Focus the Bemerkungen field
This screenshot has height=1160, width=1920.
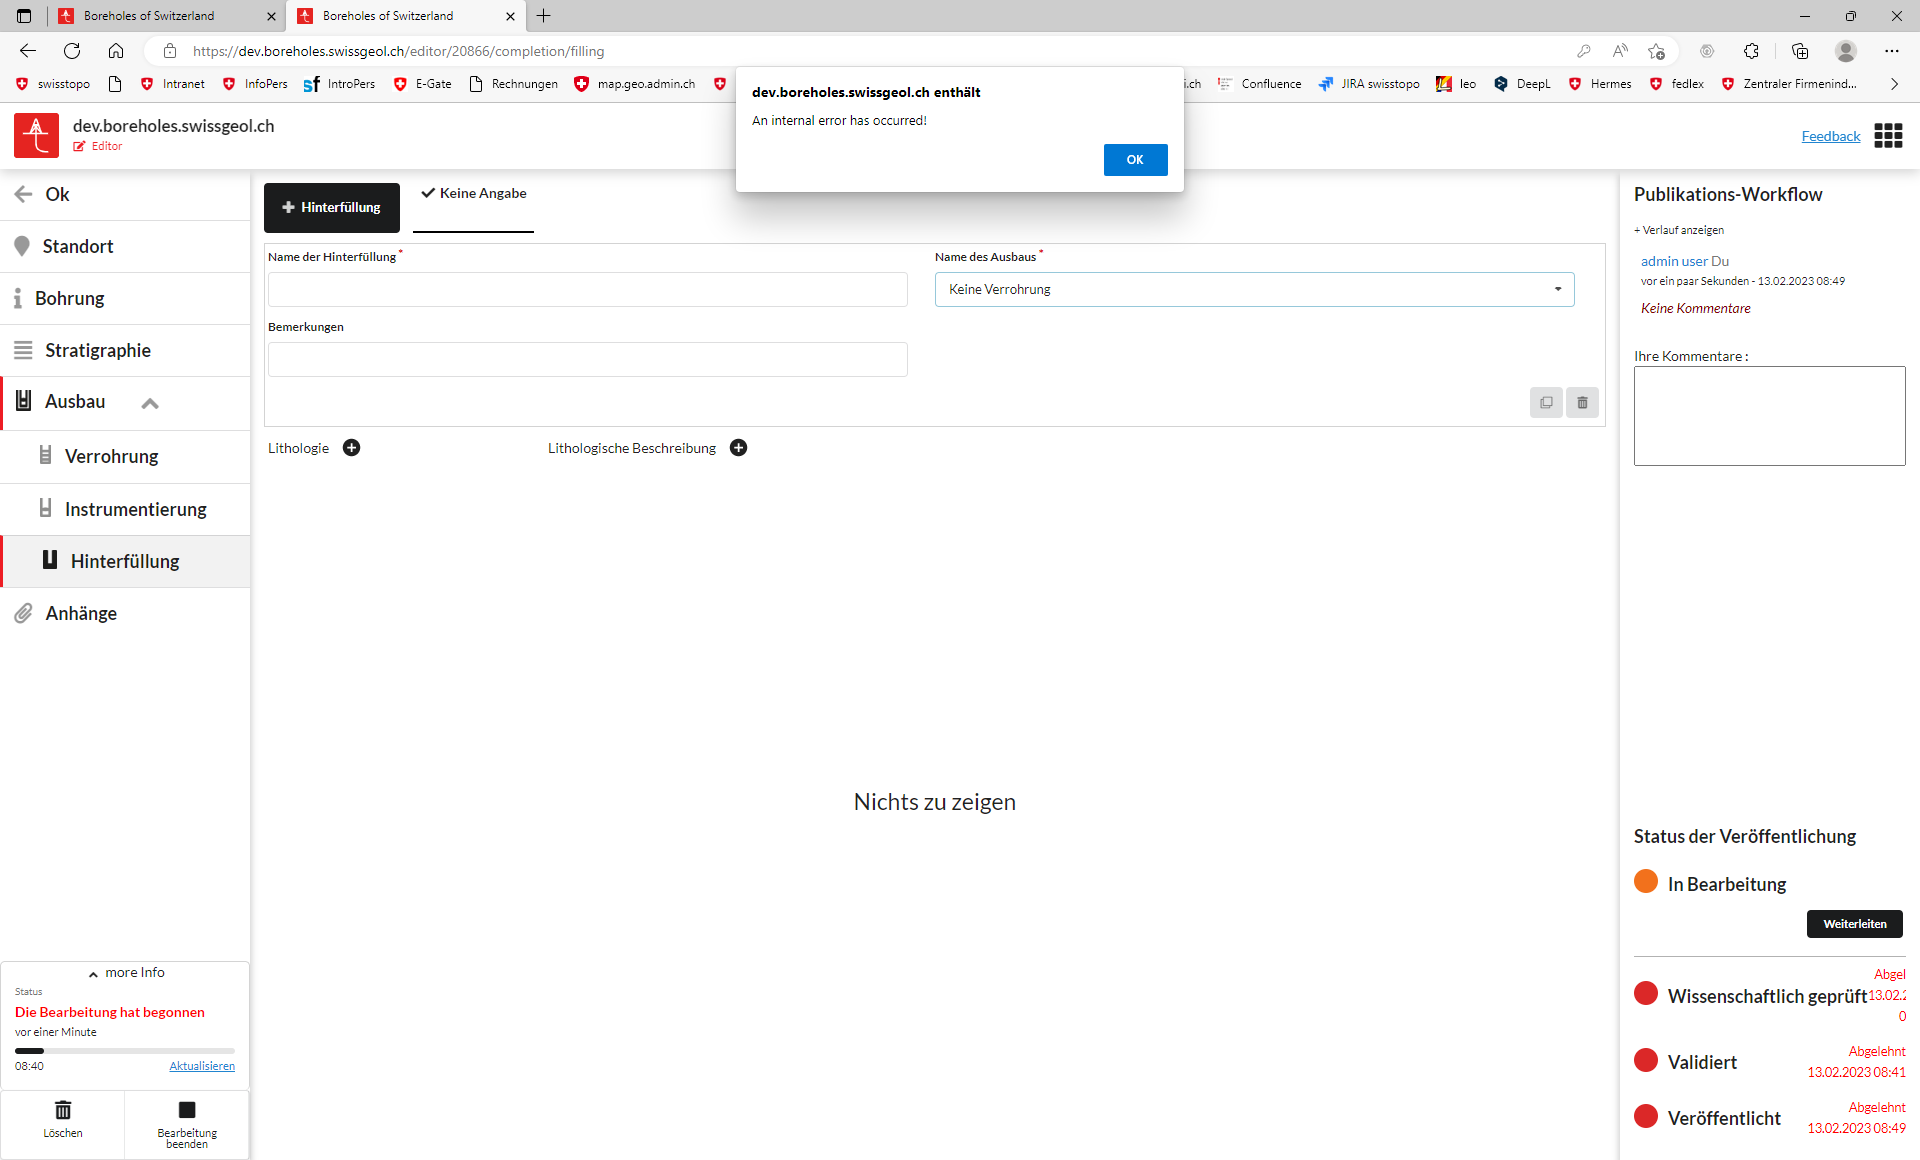coord(588,360)
